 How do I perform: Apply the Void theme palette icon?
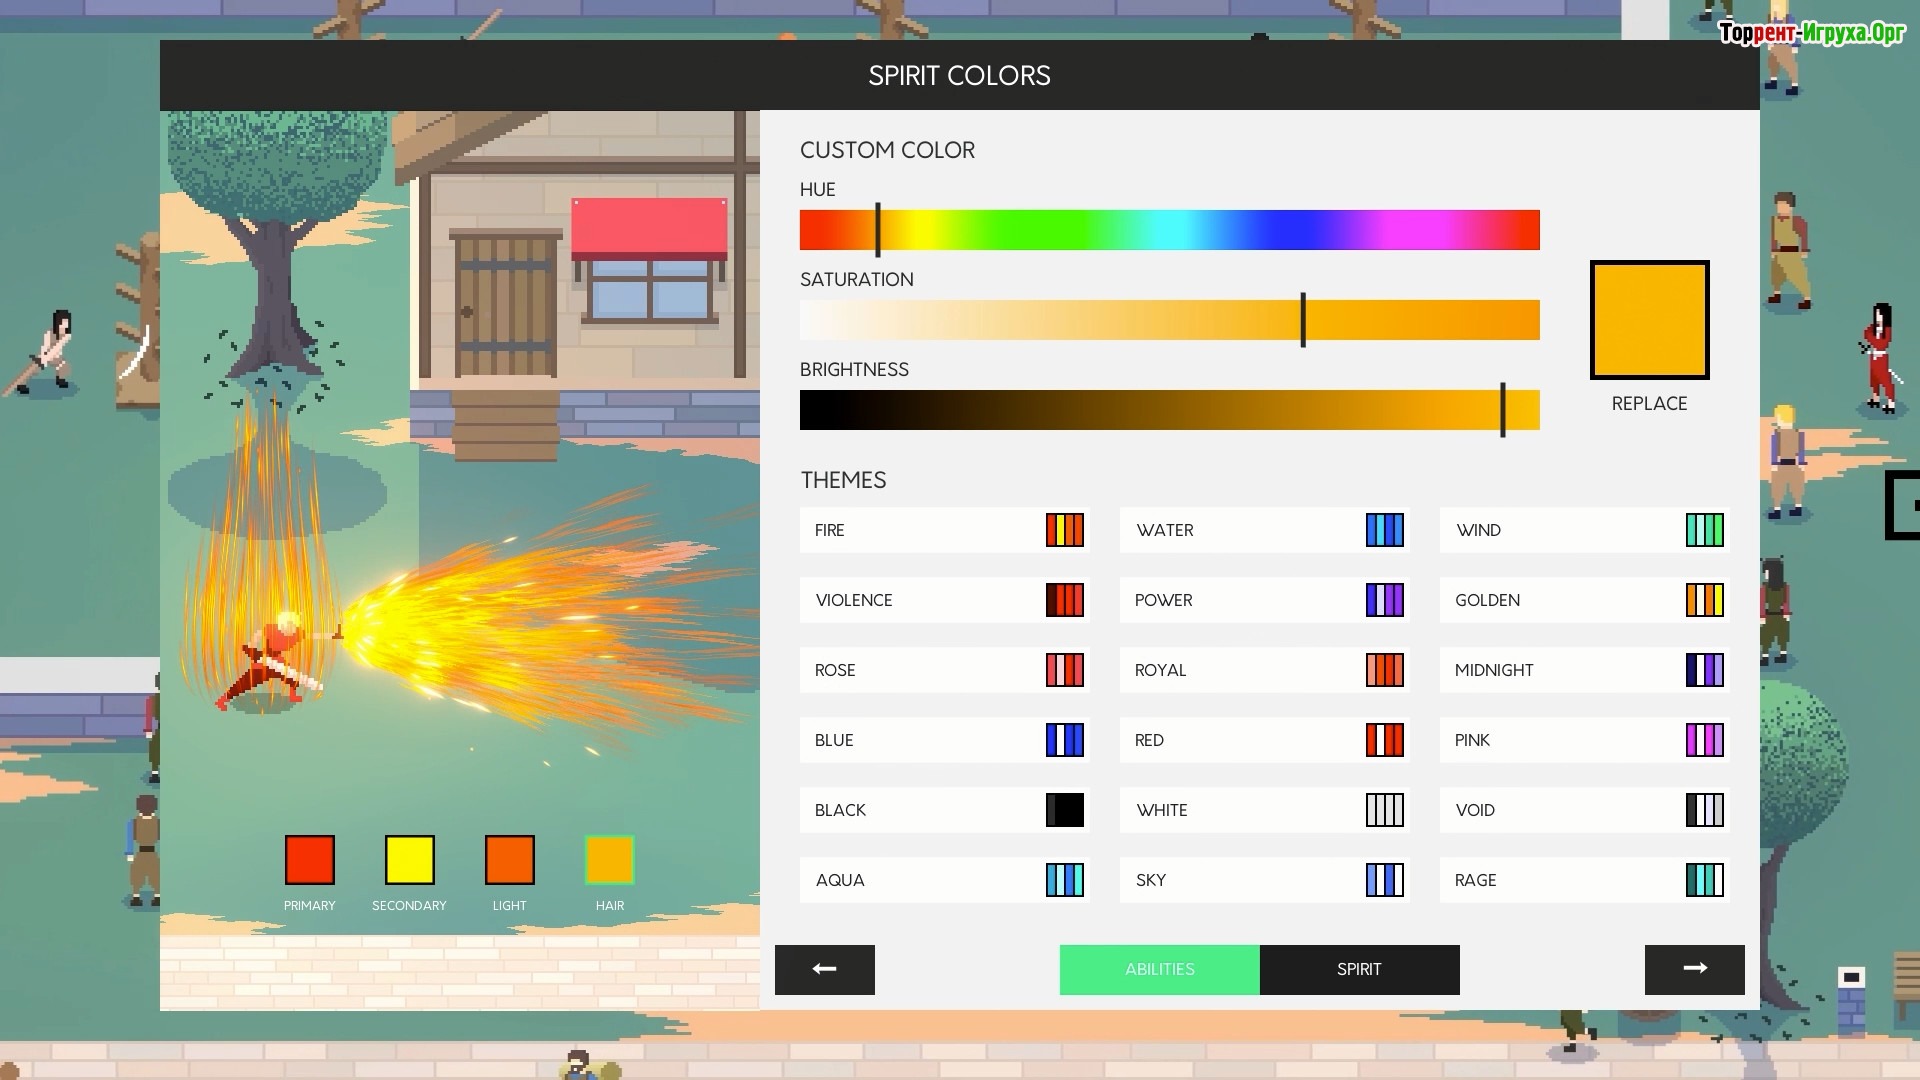[x=1704, y=810]
